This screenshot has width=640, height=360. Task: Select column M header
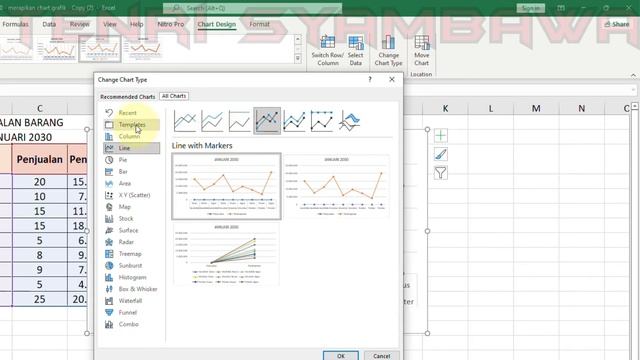[536, 109]
